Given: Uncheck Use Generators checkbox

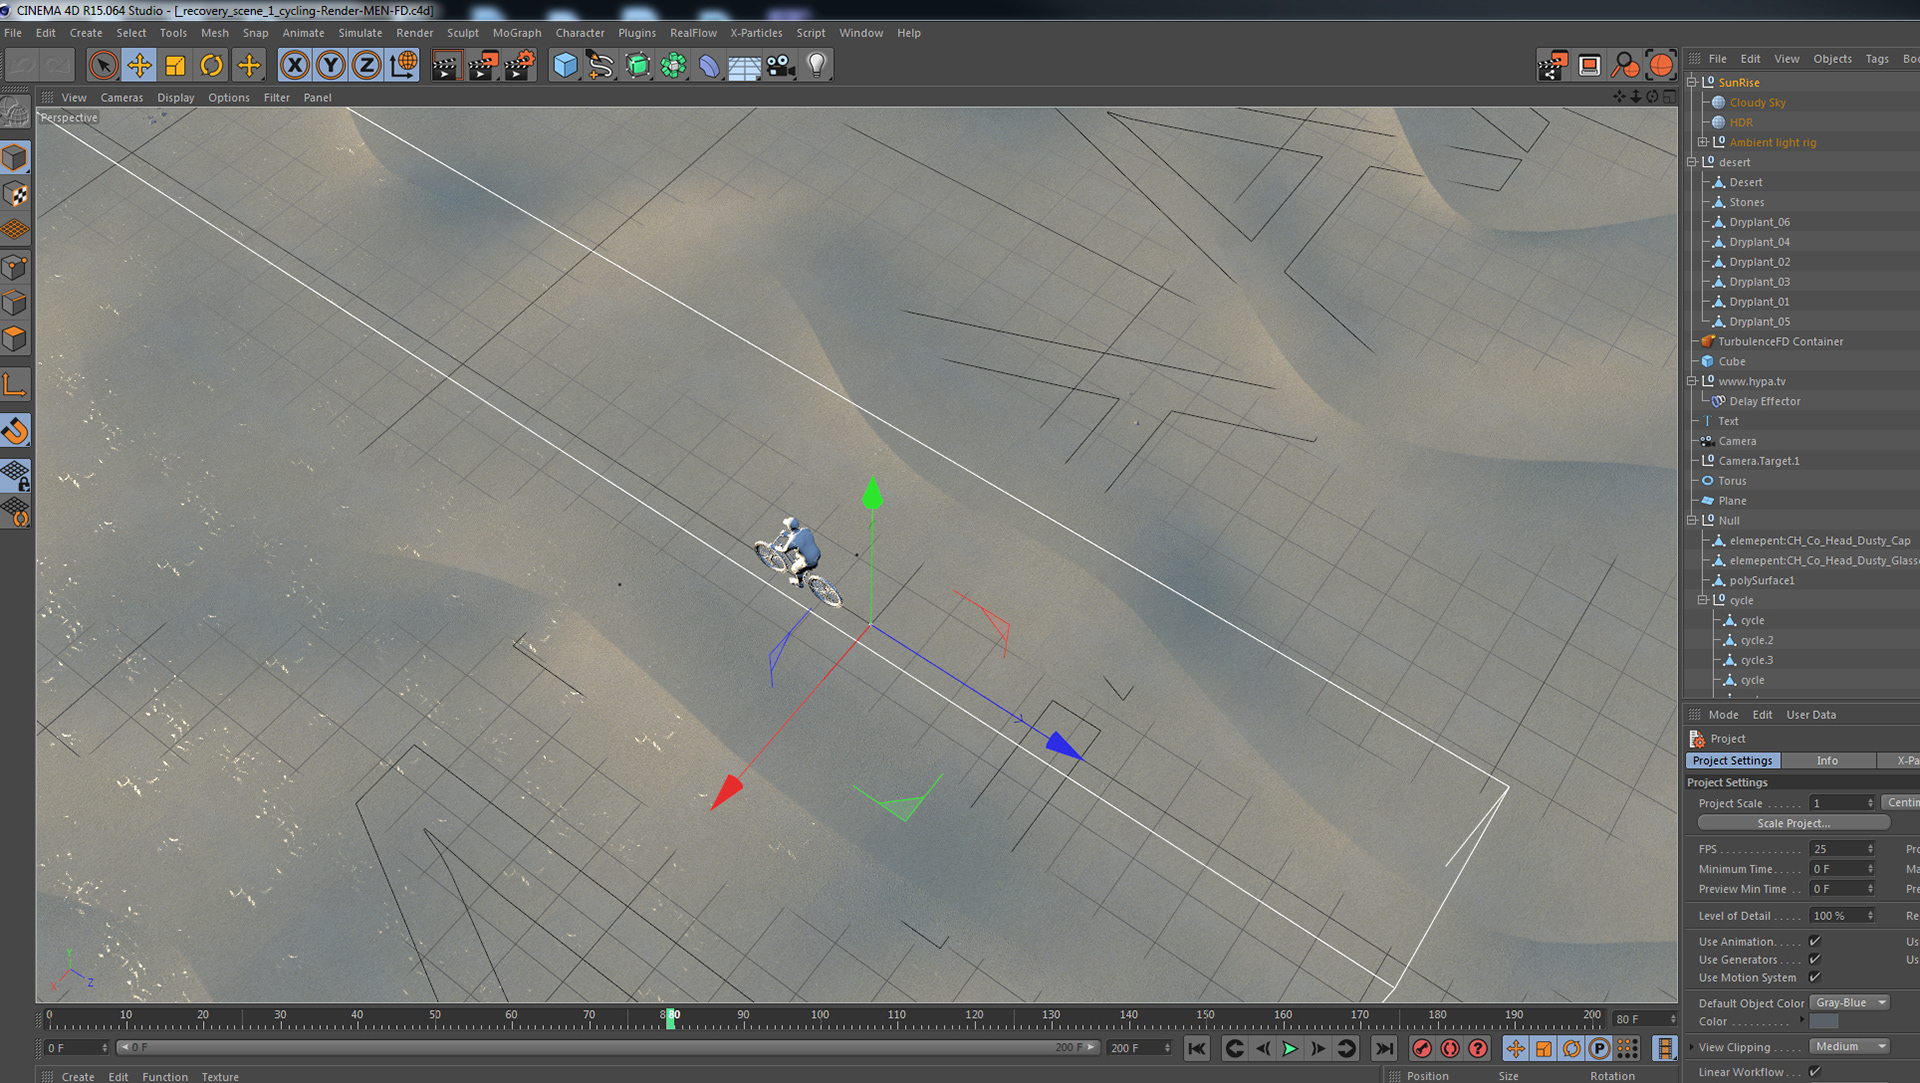Looking at the screenshot, I should (x=1814, y=959).
